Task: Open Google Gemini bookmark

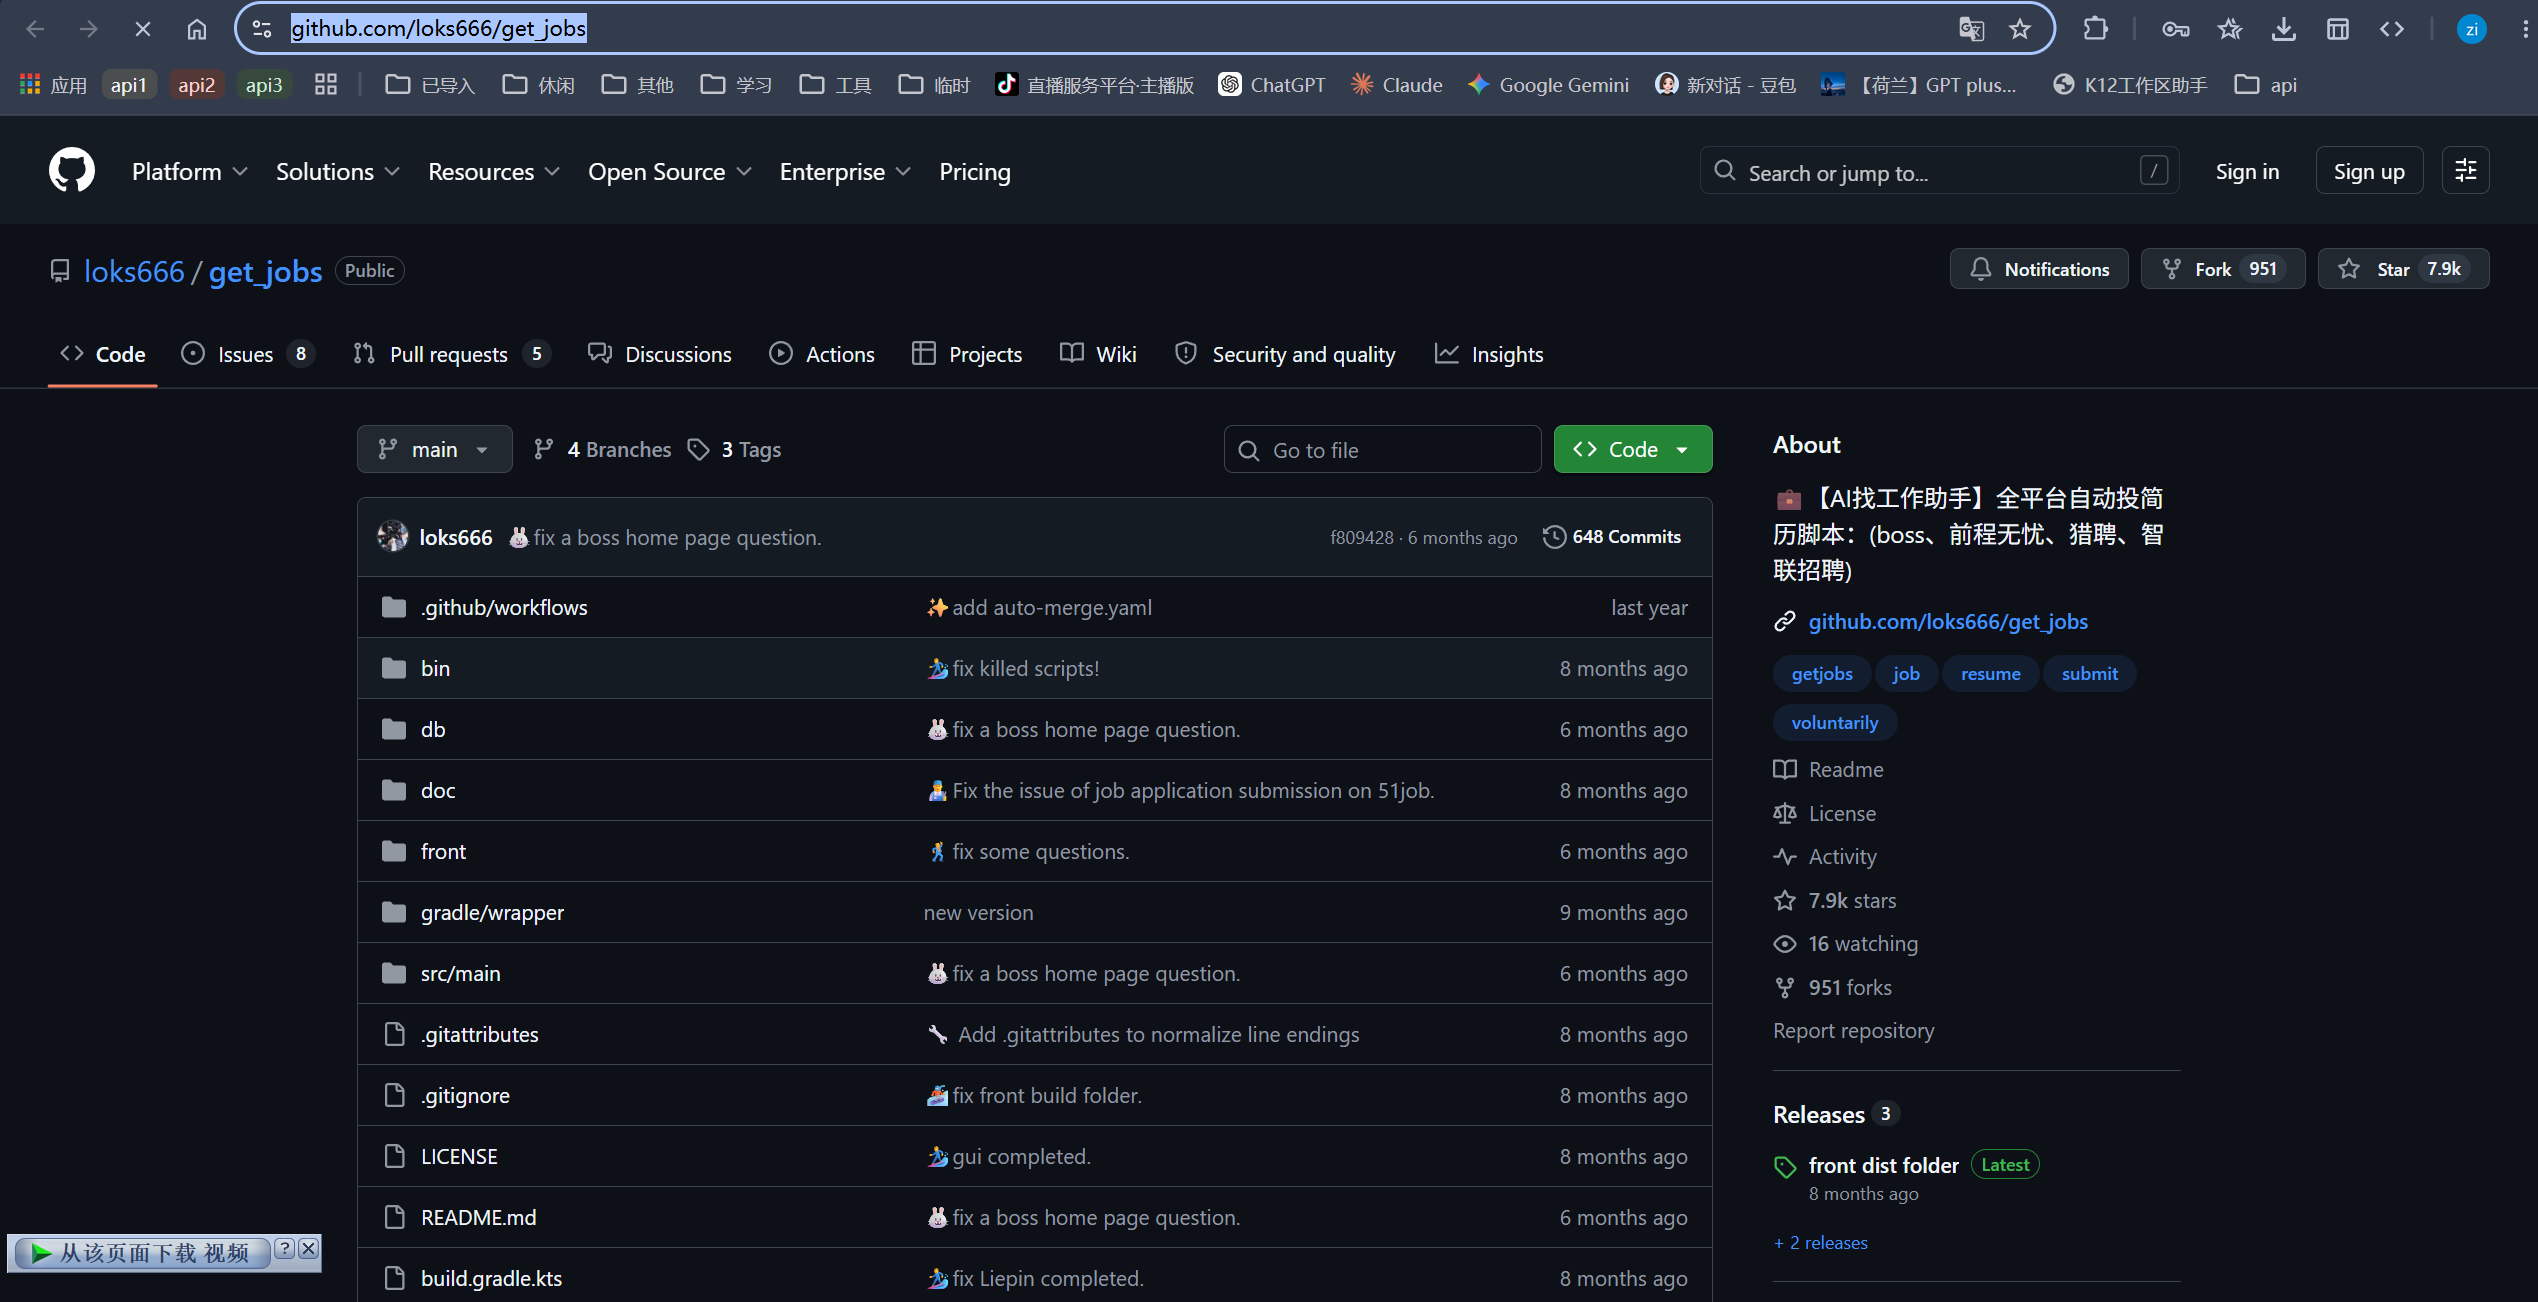Action: point(1548,85)
